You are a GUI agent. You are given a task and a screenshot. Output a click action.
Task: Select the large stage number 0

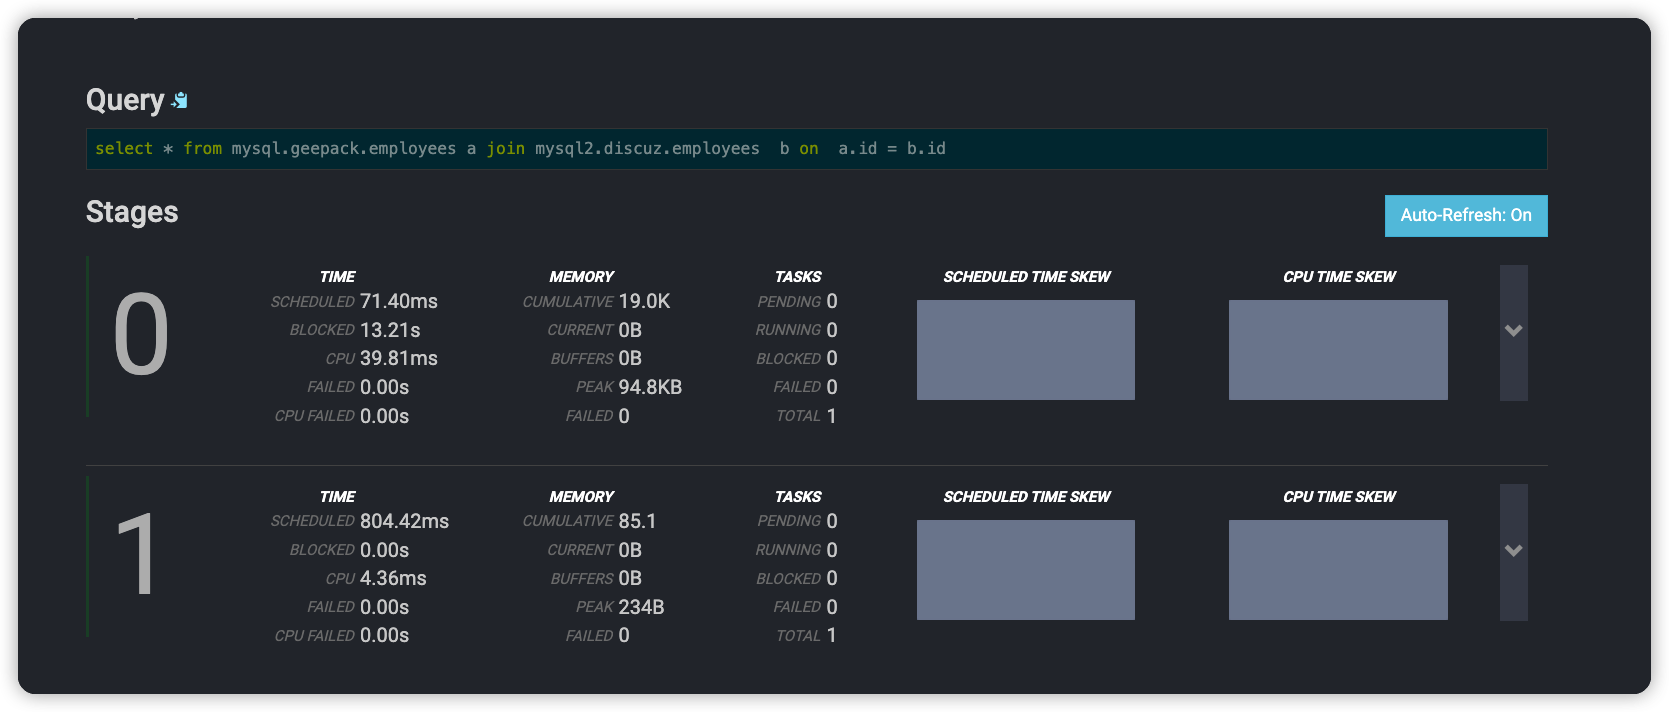pos(141,336)
